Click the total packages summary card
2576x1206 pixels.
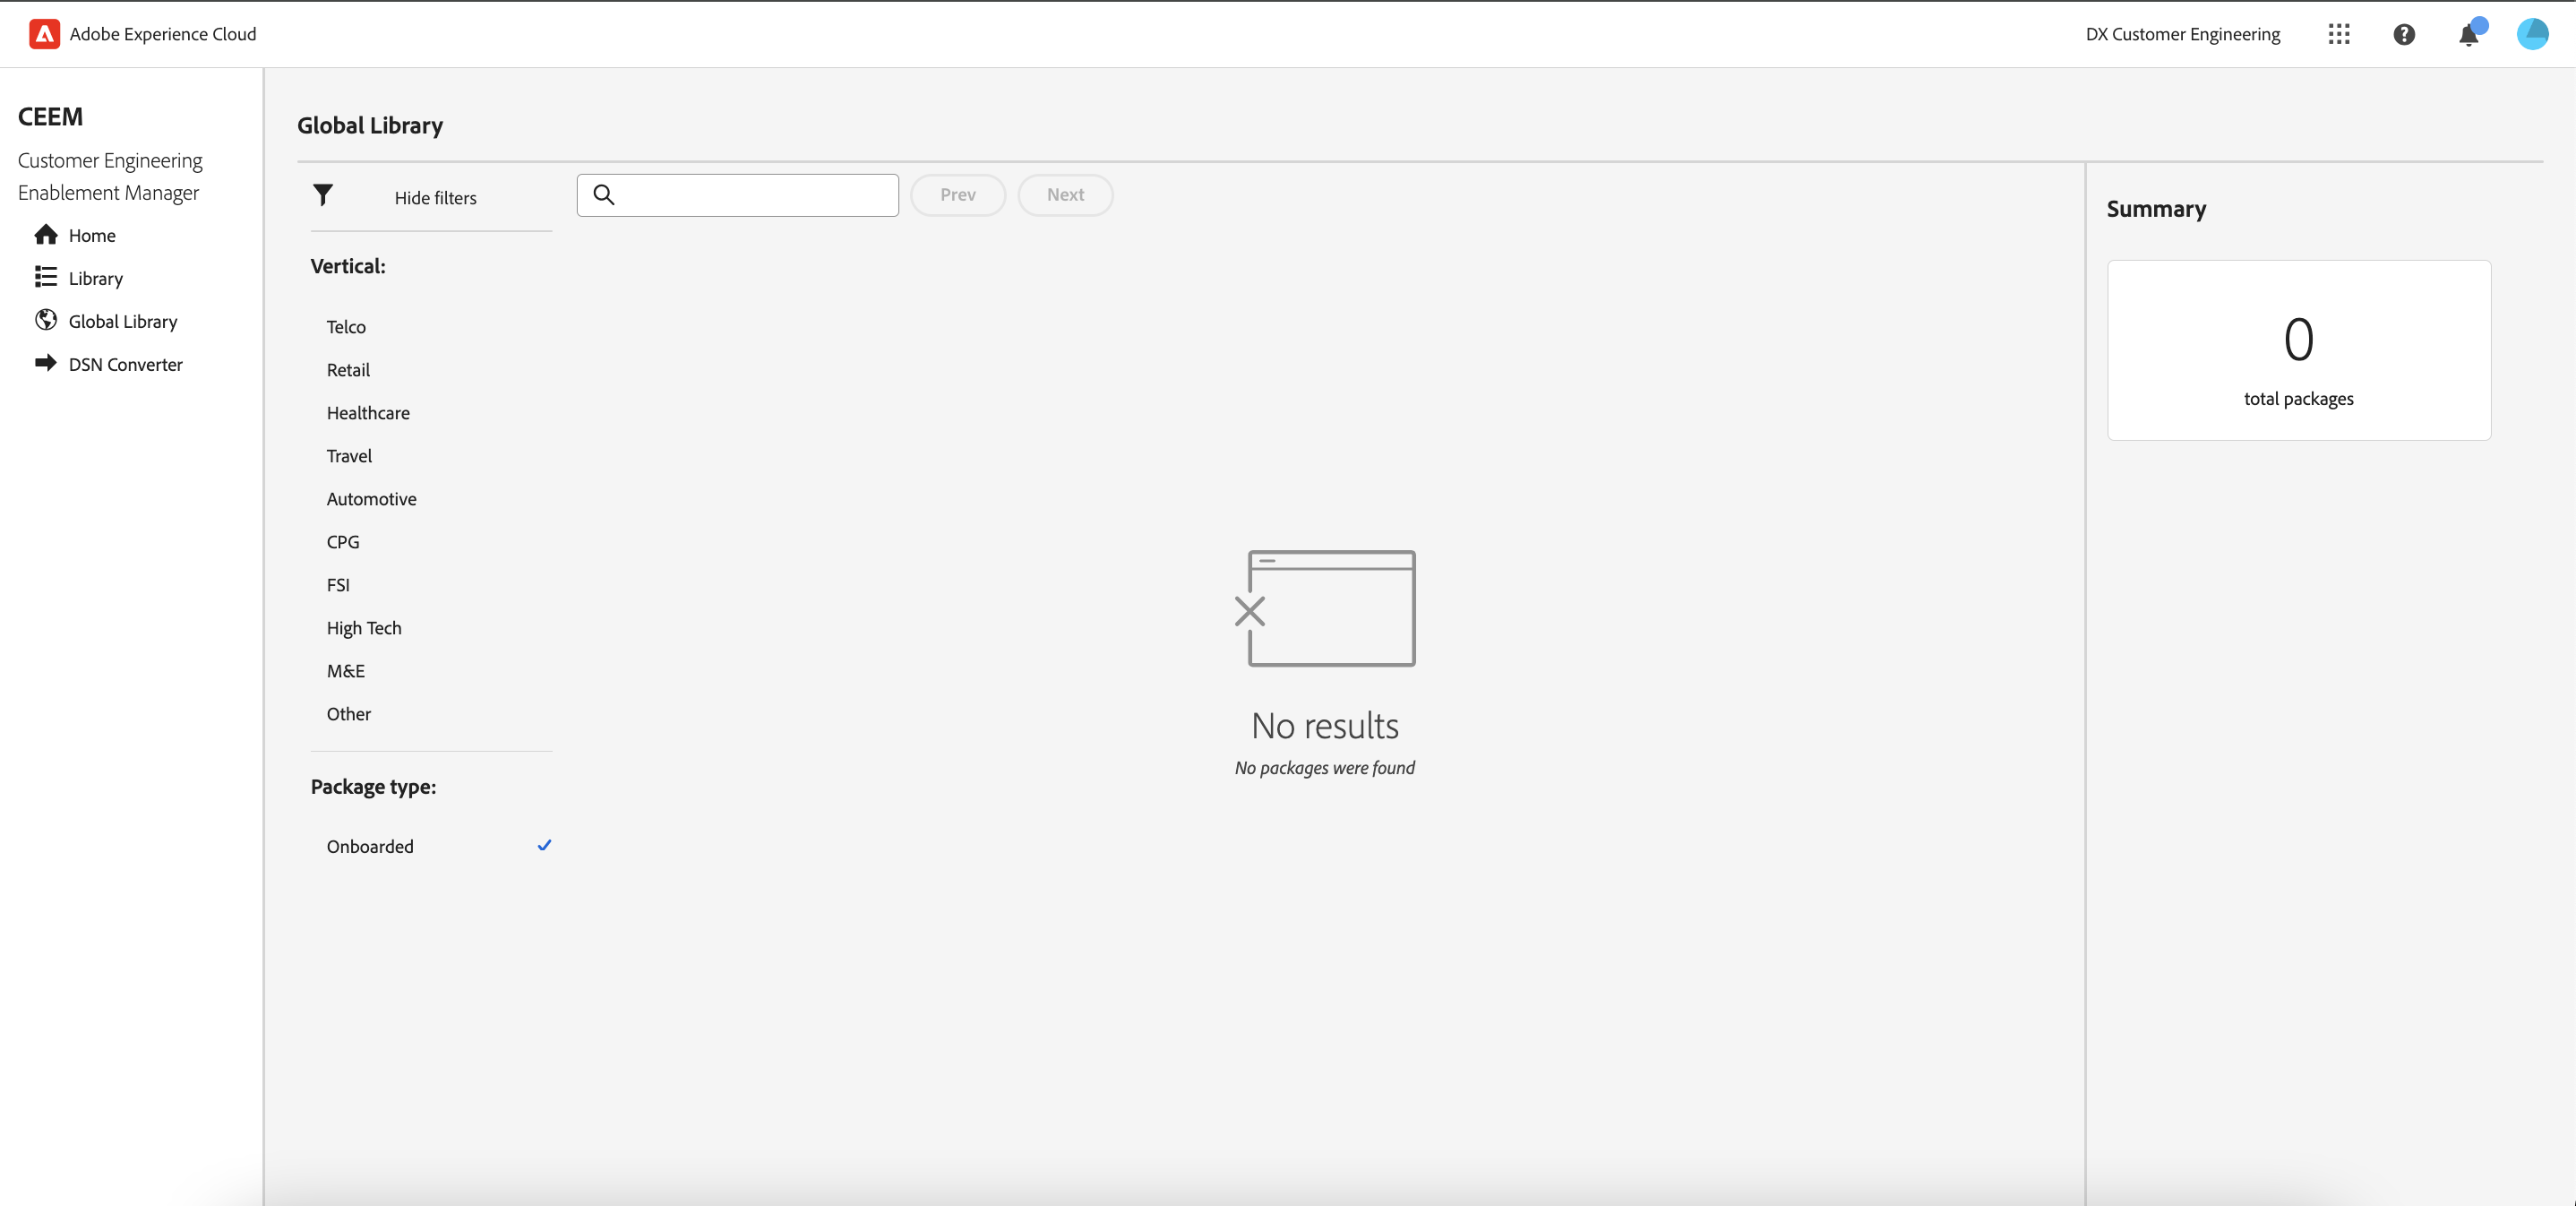point(2298,350)
